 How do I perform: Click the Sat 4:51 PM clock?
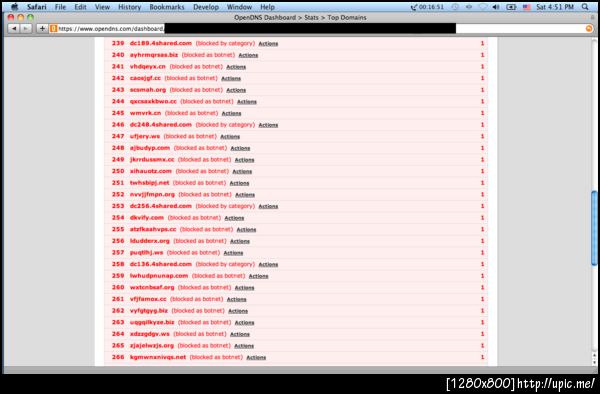click(x=555, y=7)
